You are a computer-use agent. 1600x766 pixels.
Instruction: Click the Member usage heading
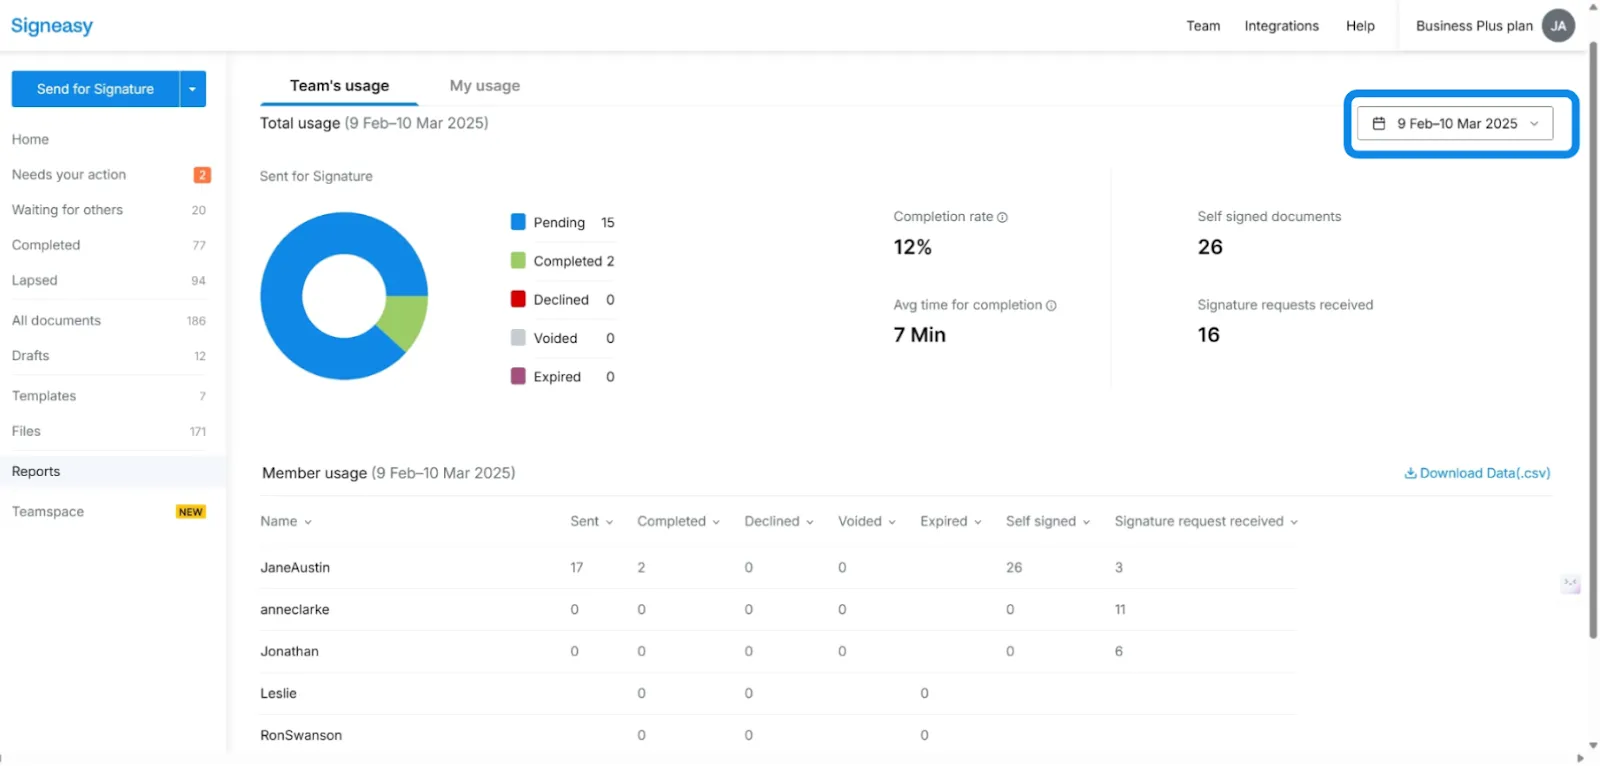tap(389, 473)
